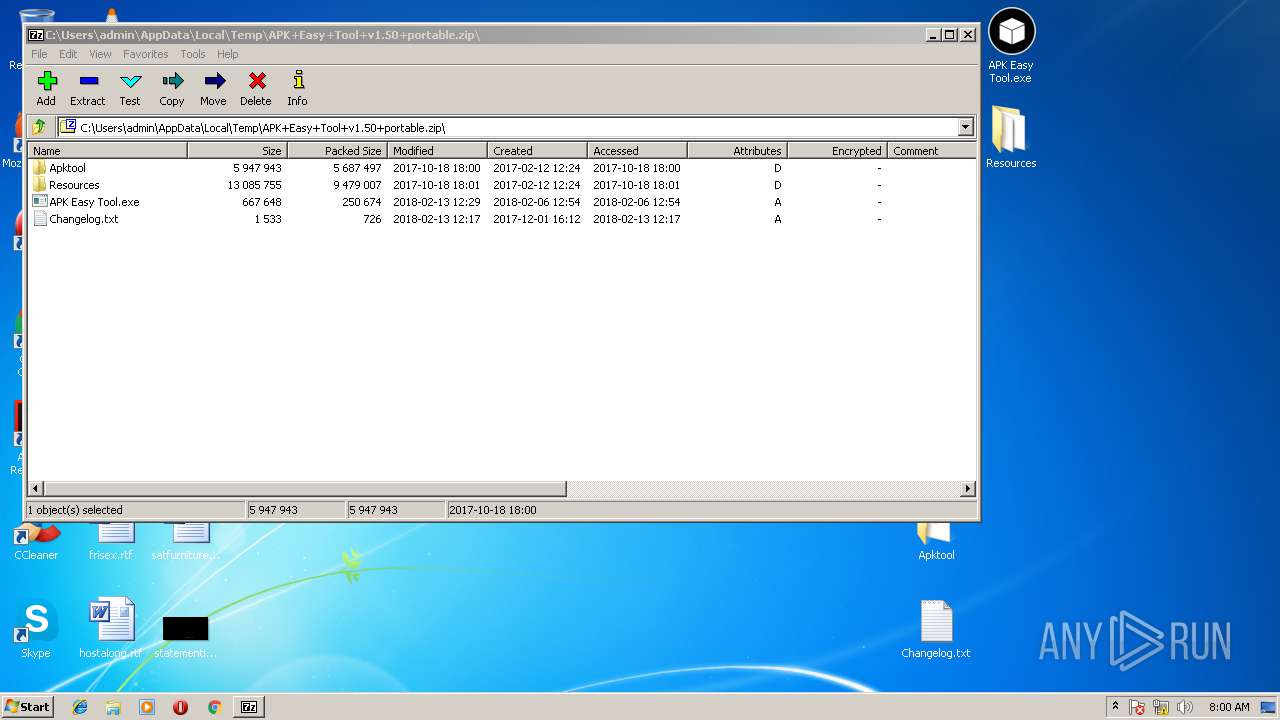This screenshot has height=720, width=1280.
Task: Click 7-Zip taskbar button
Action: tap(249, 707)
